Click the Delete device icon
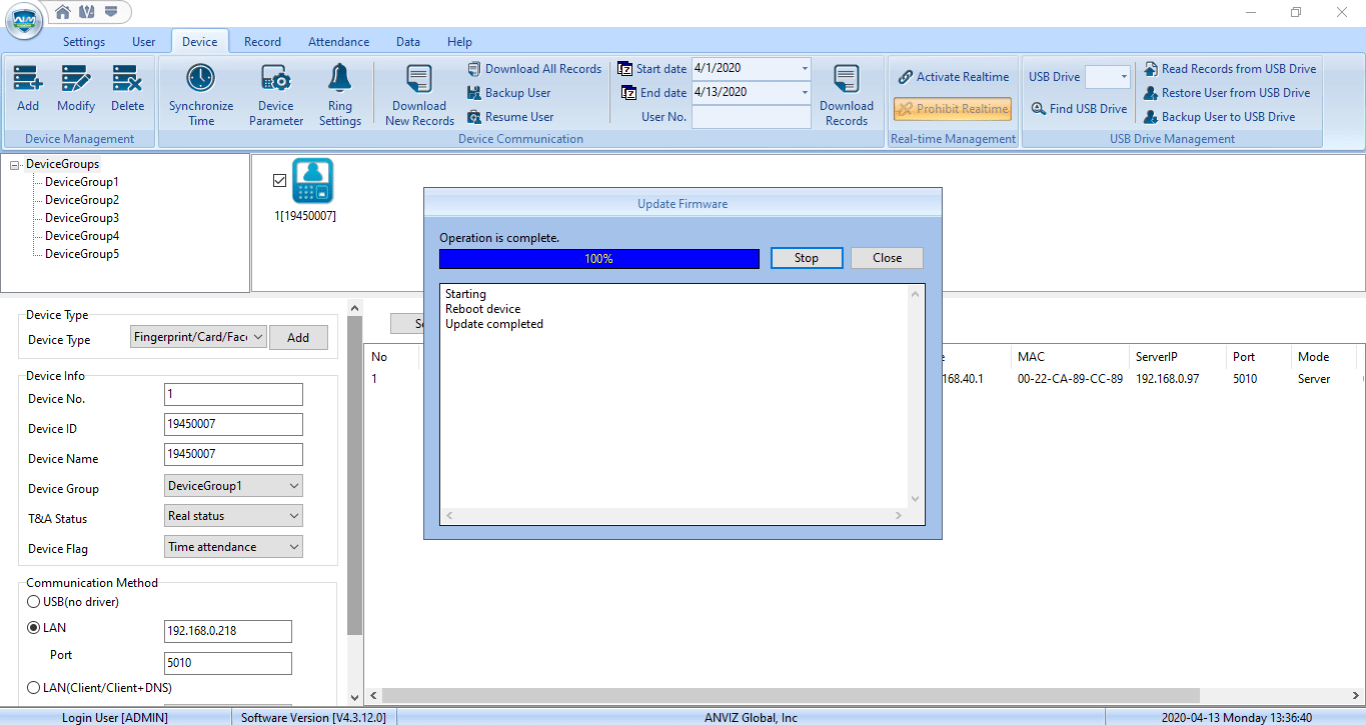This screenshot has width=1366, height=725. [x=127, y=79]
